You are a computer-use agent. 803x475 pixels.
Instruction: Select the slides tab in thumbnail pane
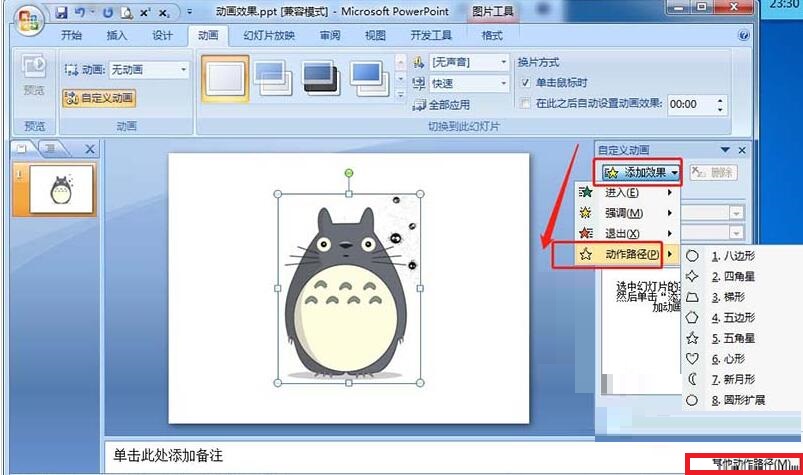[23, 148]
